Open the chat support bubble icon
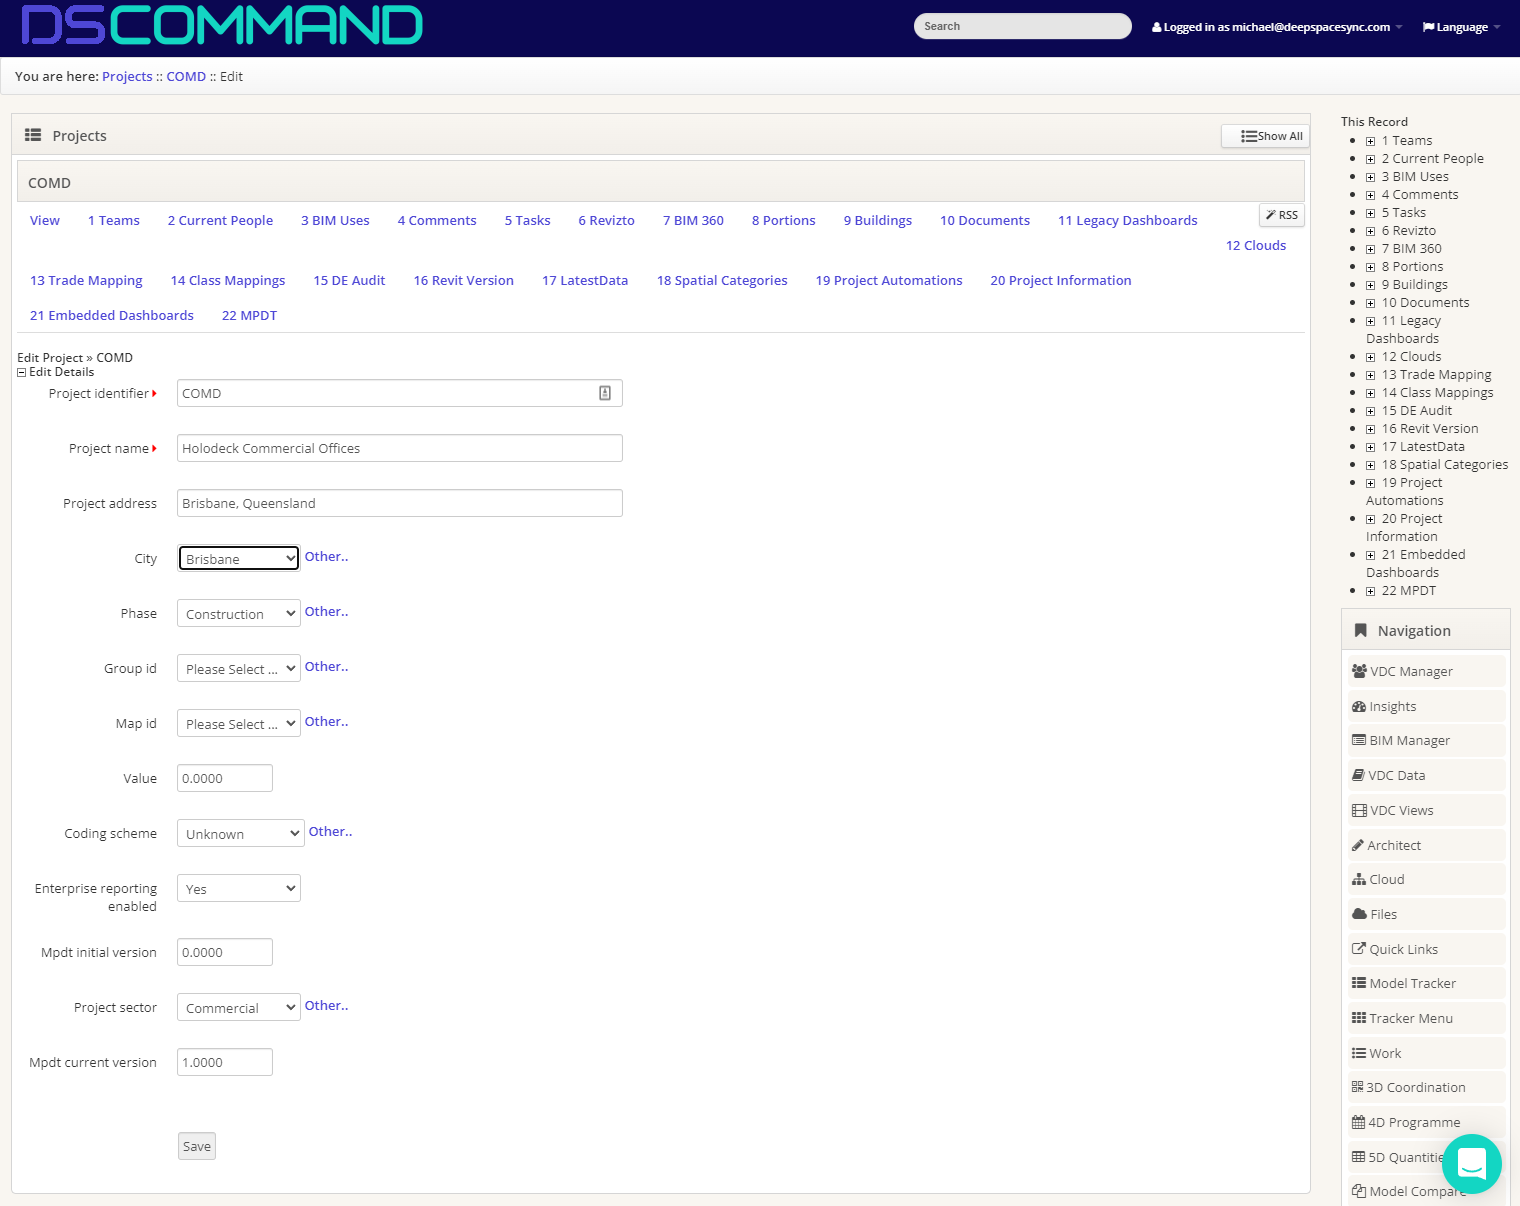Image resolution: width=1520 pixels, height=1206 pixels. click(x=1472, y=1164)
